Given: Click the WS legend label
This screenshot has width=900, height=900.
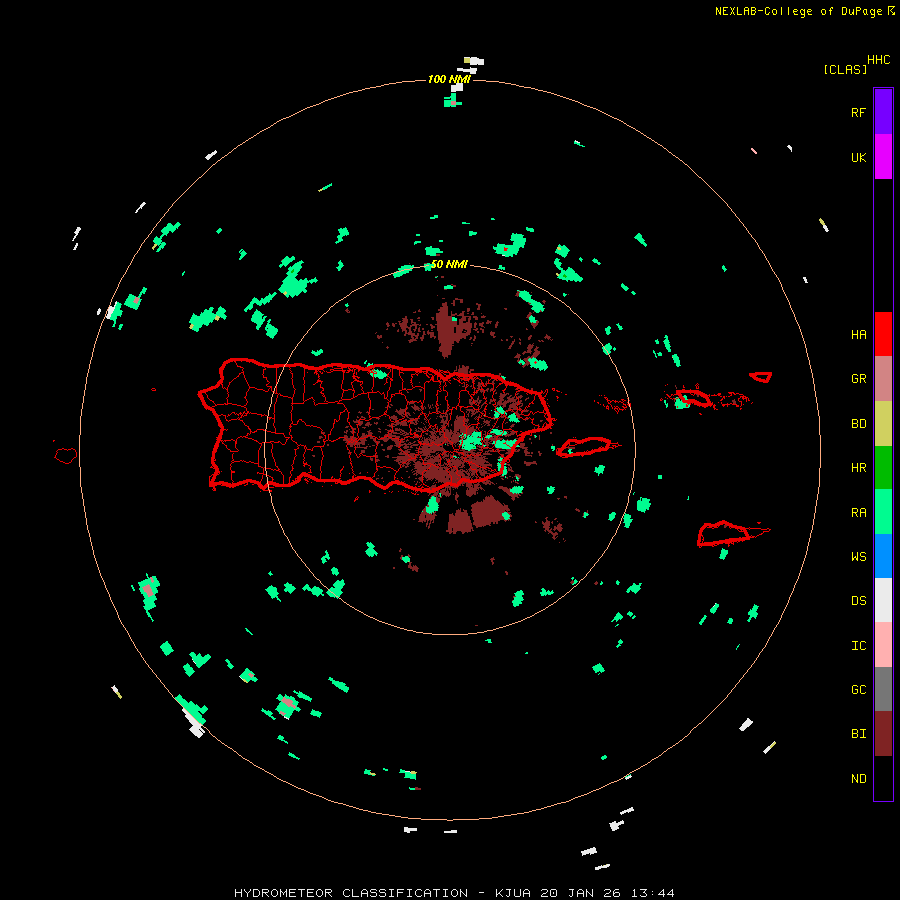Looking at the screenshot, I should 858,556.
